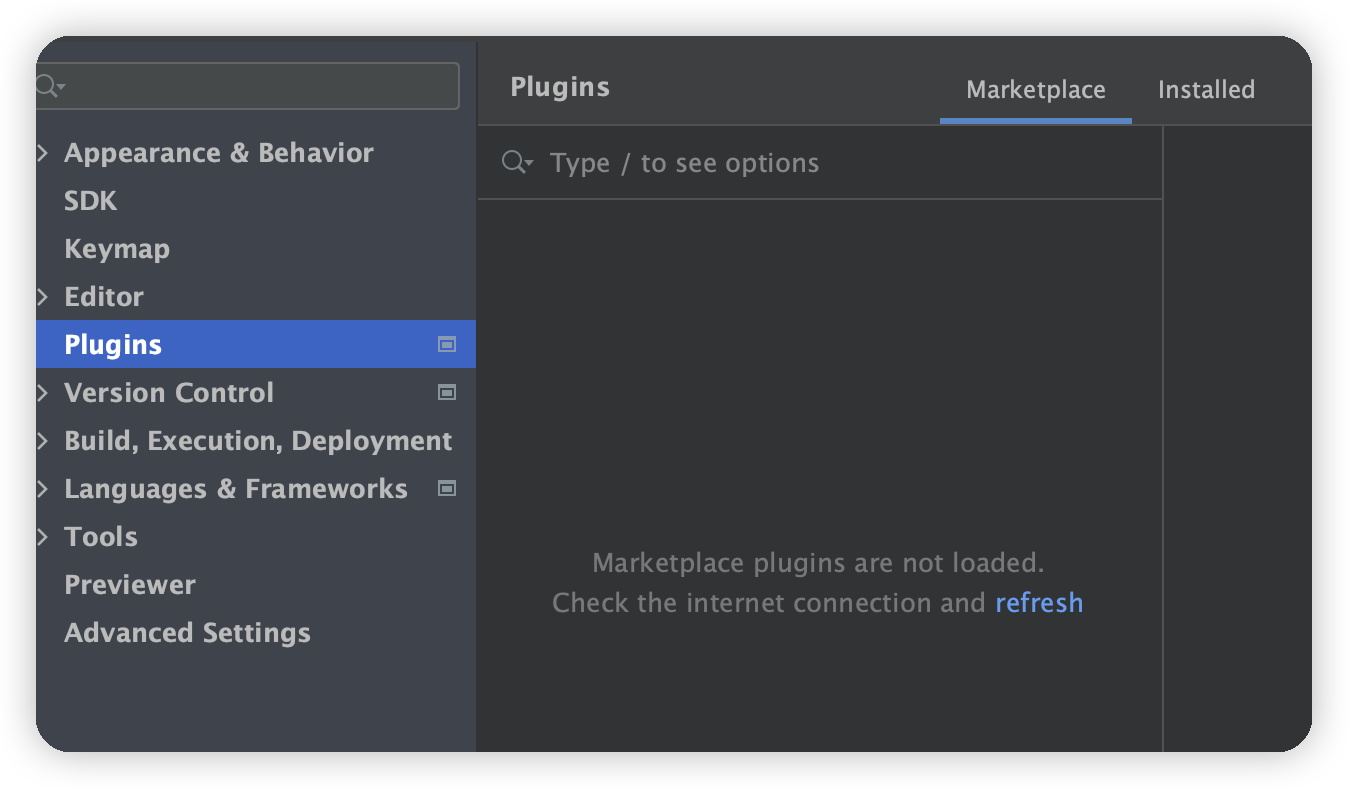Expand the Tools section
This screenshot has height=788, width=1348.
point(43,537)
